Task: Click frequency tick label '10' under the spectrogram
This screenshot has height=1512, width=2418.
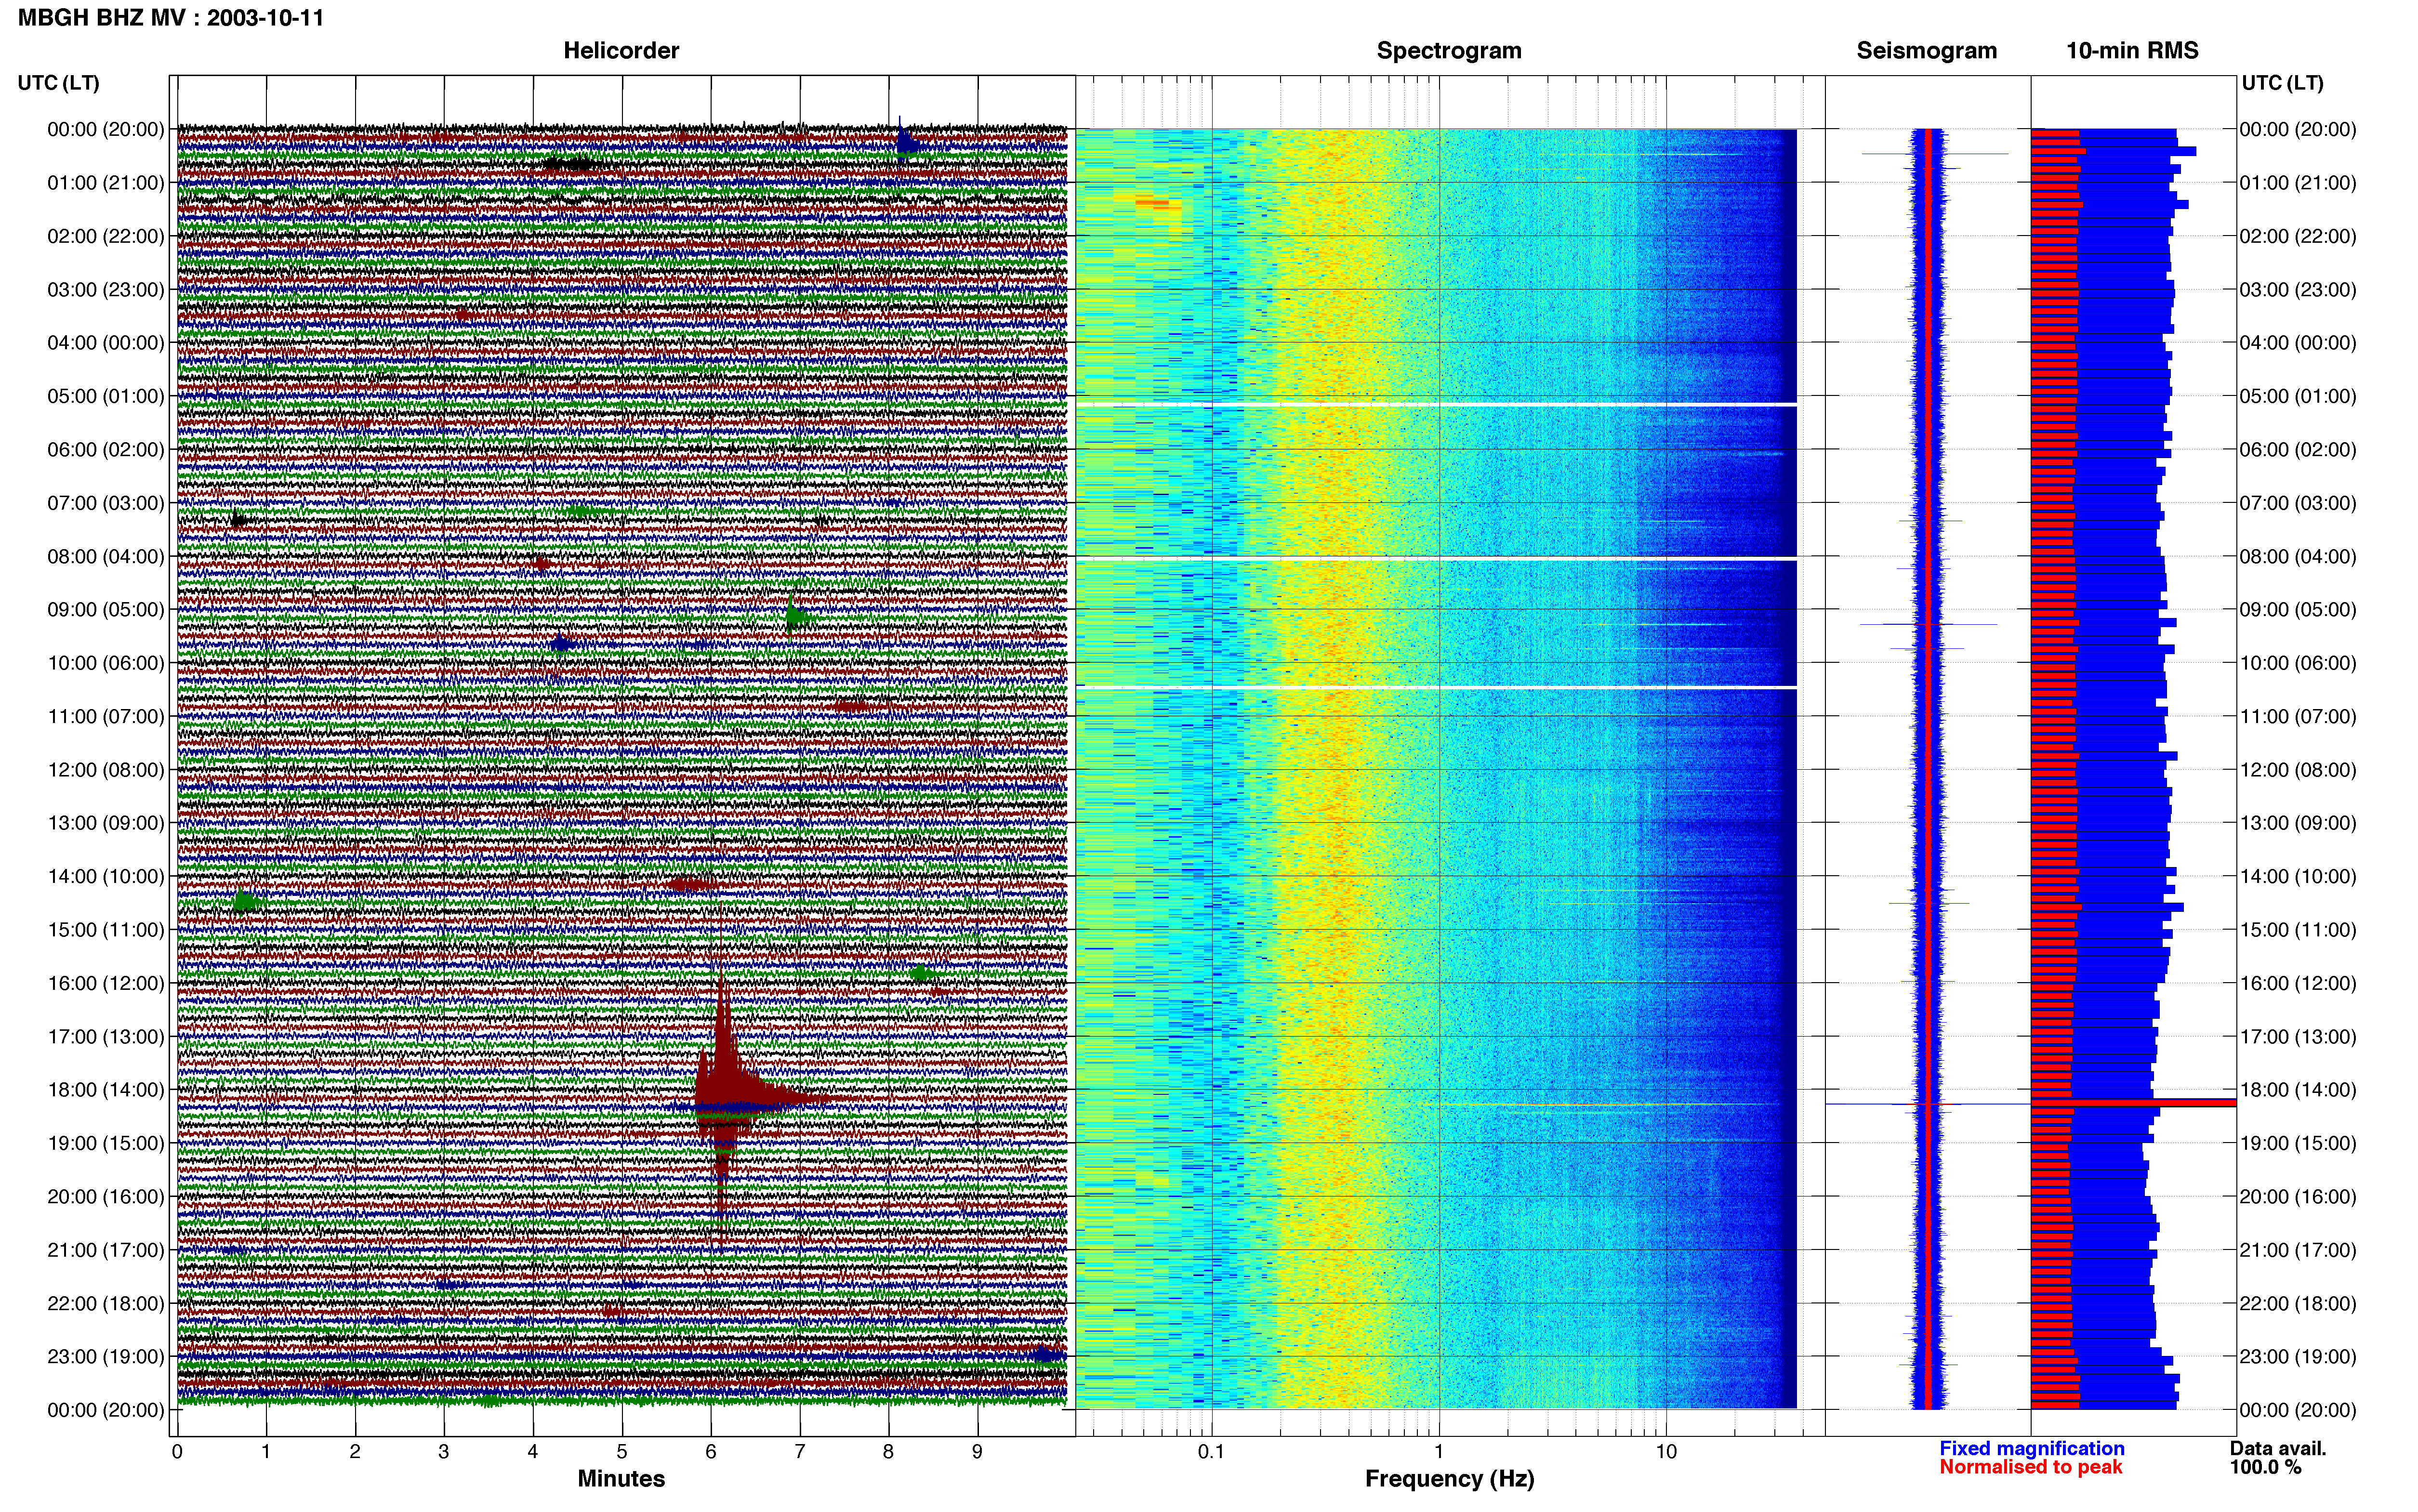Action: point(1666,1452)
